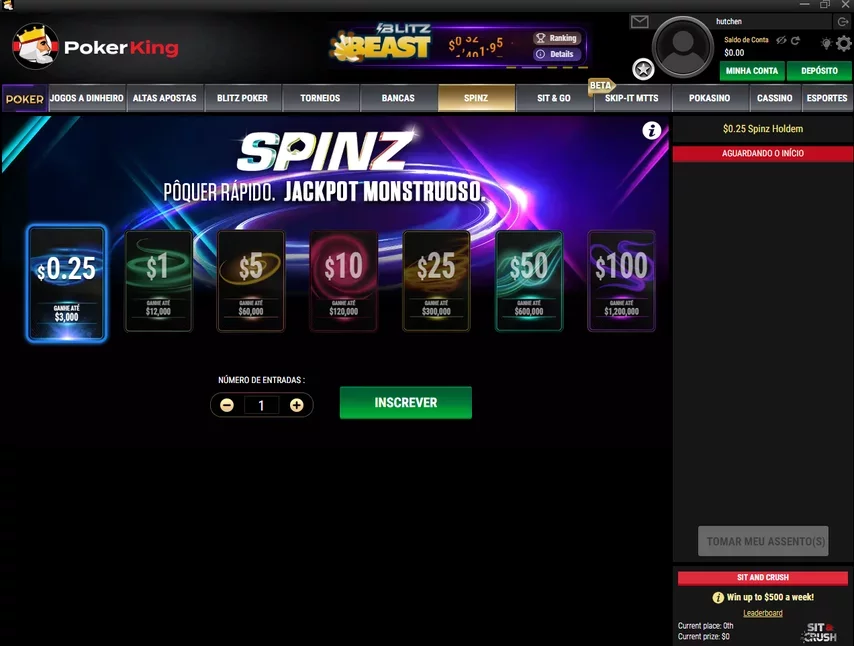Switch to the Torneios tab
Screen dimensions: 854x646
pyautogui.click(x=320, y=98)
